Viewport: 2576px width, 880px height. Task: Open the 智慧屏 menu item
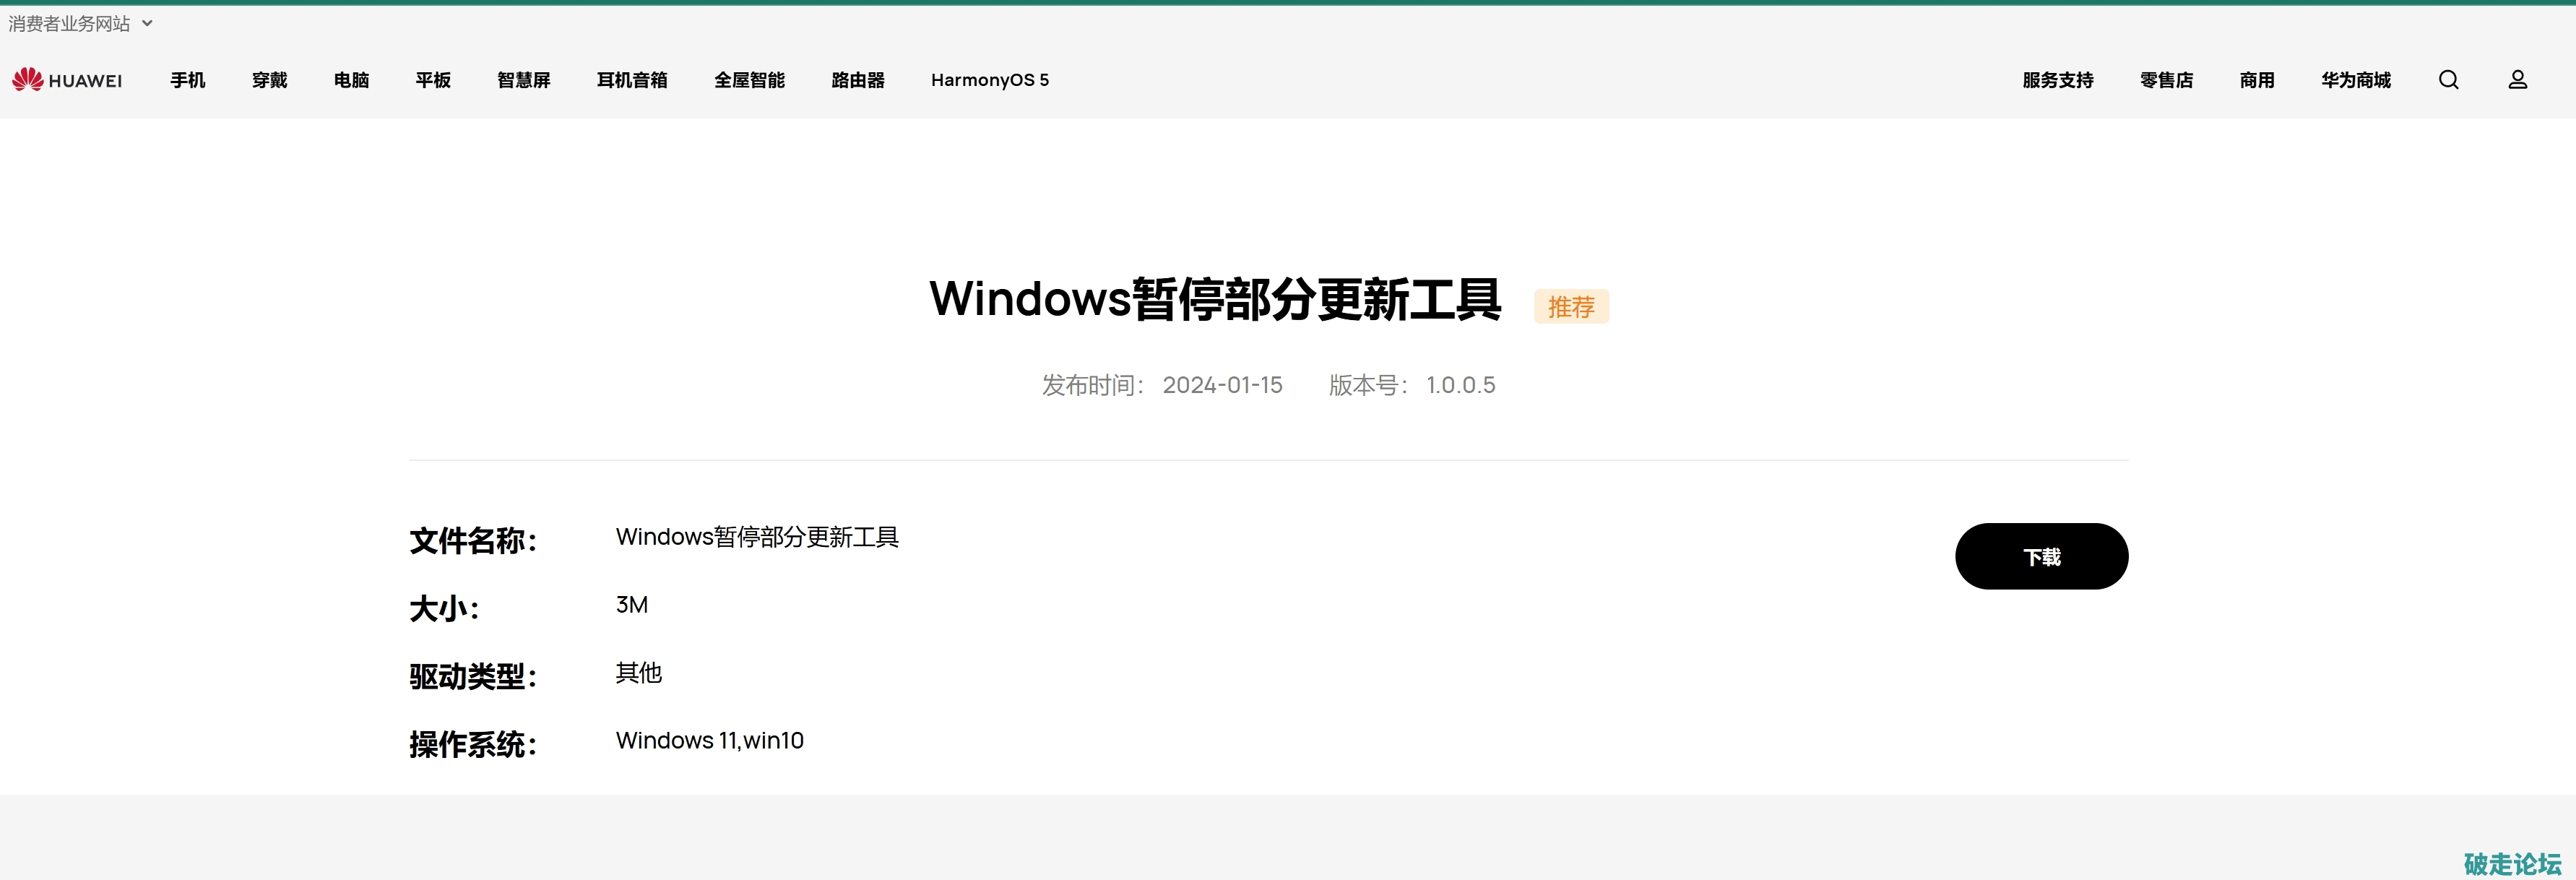coord(524,80)
